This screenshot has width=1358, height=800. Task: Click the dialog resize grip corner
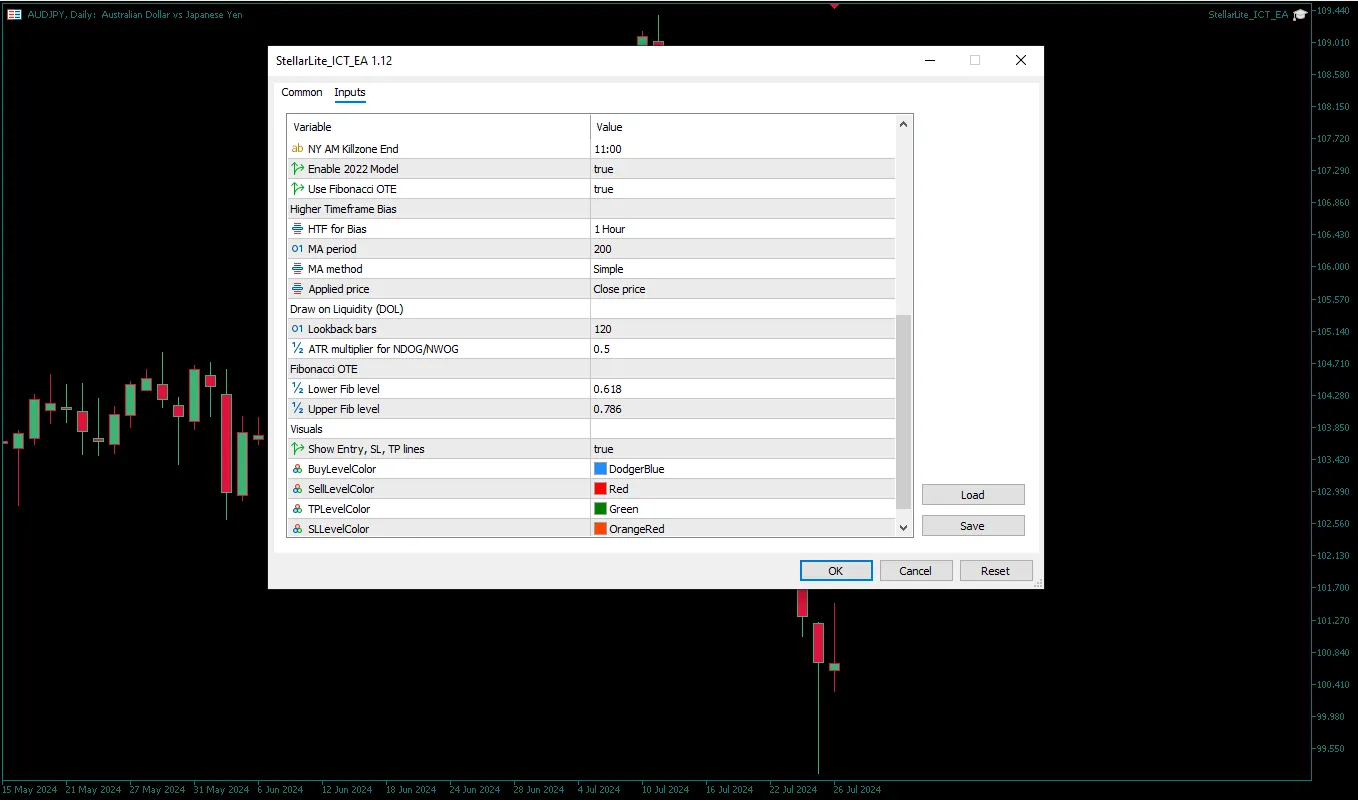tap(1038, 583)
